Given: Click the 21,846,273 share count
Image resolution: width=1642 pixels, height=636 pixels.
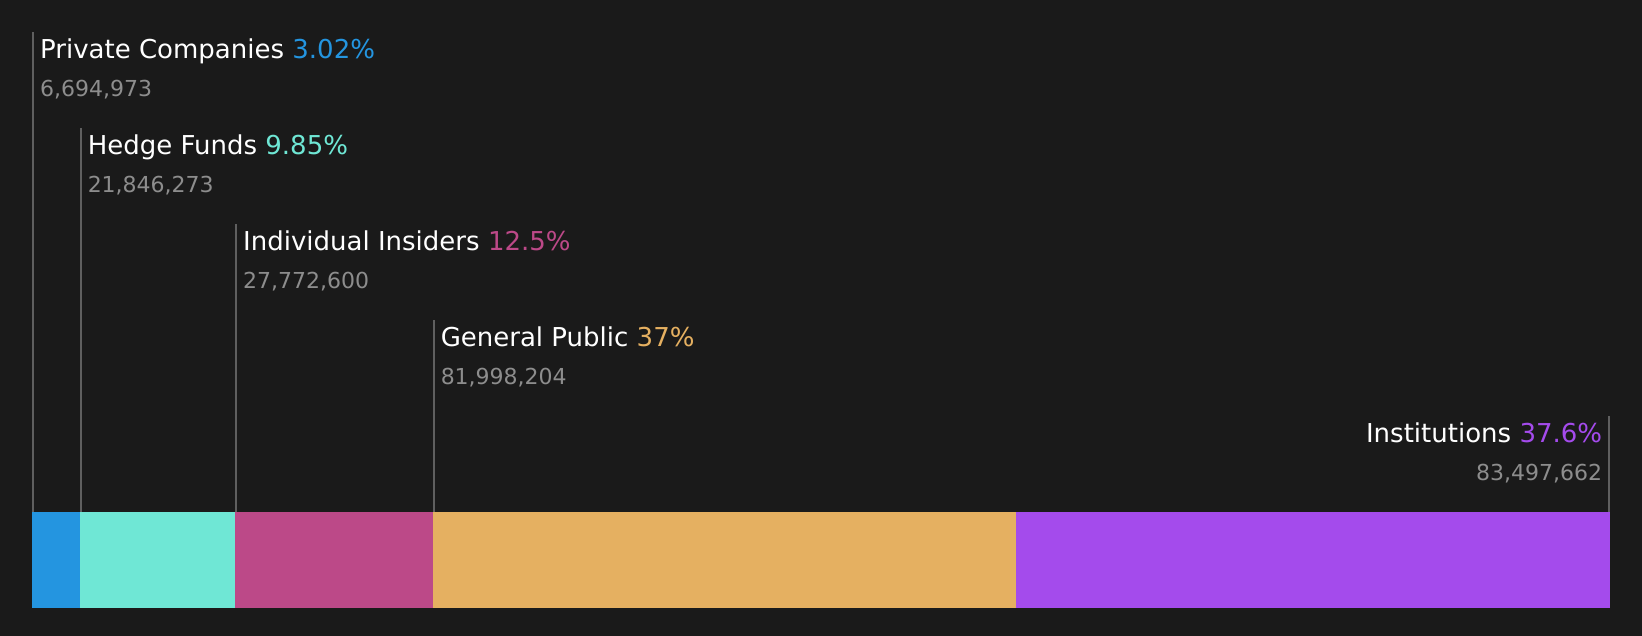Looking at the screenshot, I should 150,185.
